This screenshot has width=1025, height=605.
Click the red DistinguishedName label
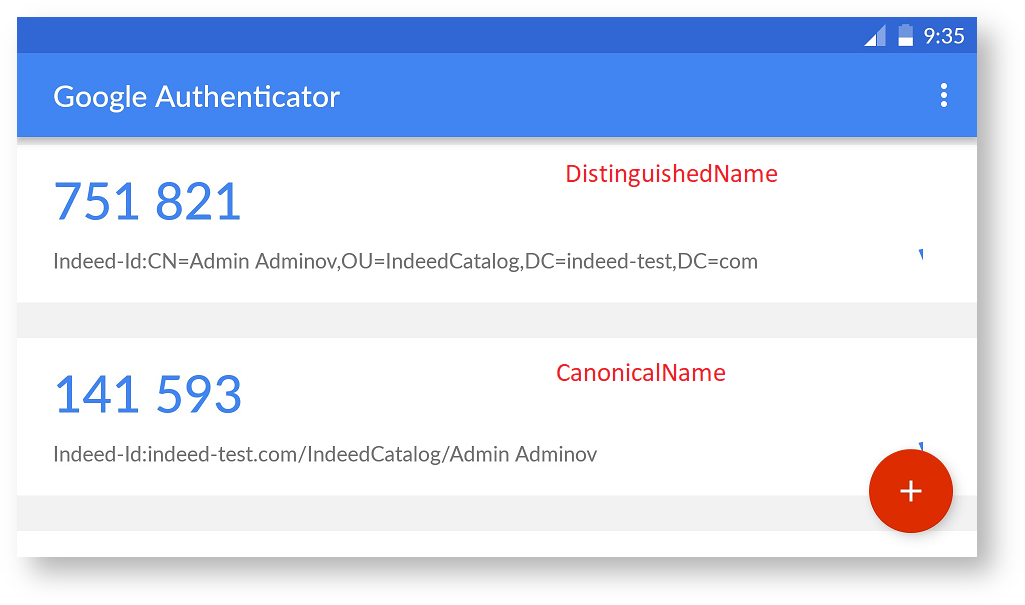(671, 174)
